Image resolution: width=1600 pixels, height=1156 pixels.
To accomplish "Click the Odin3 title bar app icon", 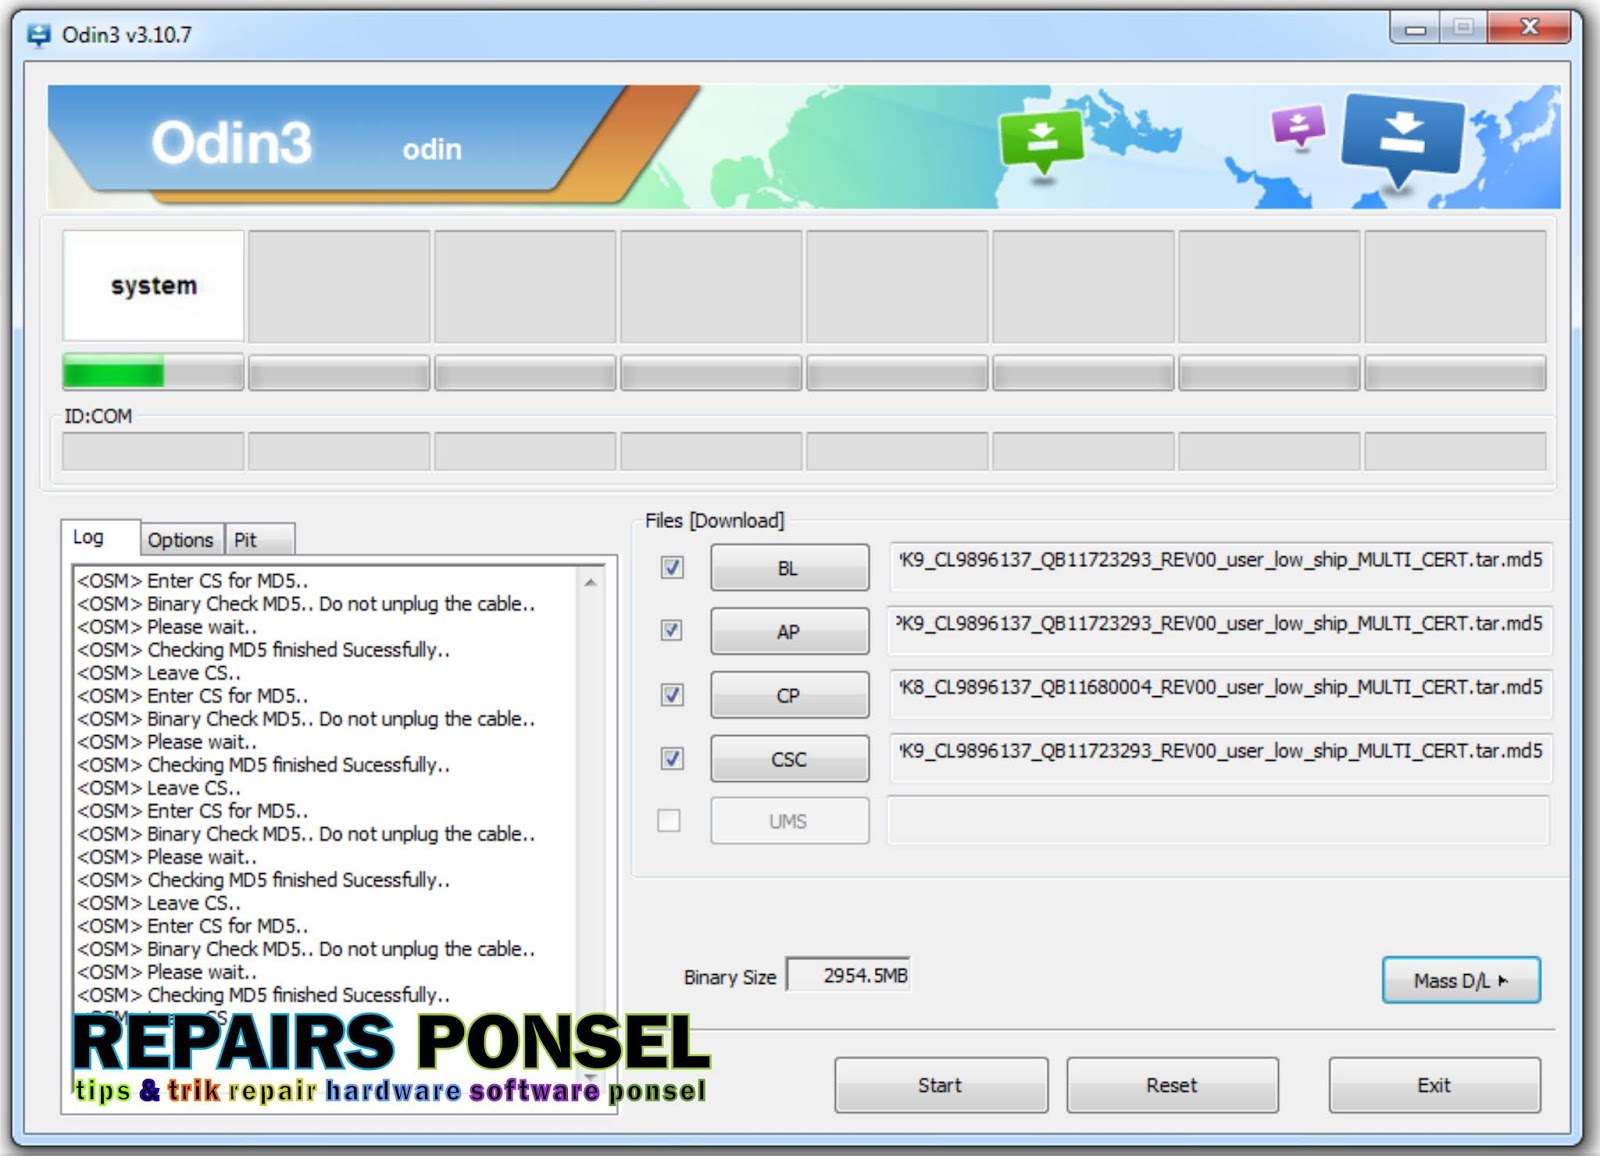I will click(x=39, y=35).
